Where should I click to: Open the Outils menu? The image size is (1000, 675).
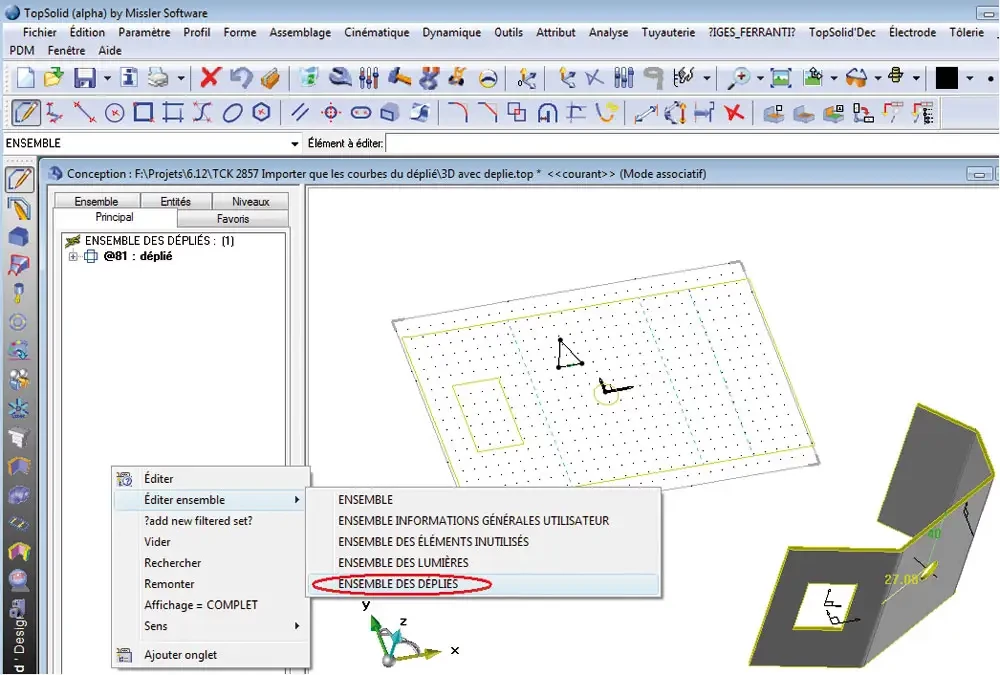click(508, 32)
